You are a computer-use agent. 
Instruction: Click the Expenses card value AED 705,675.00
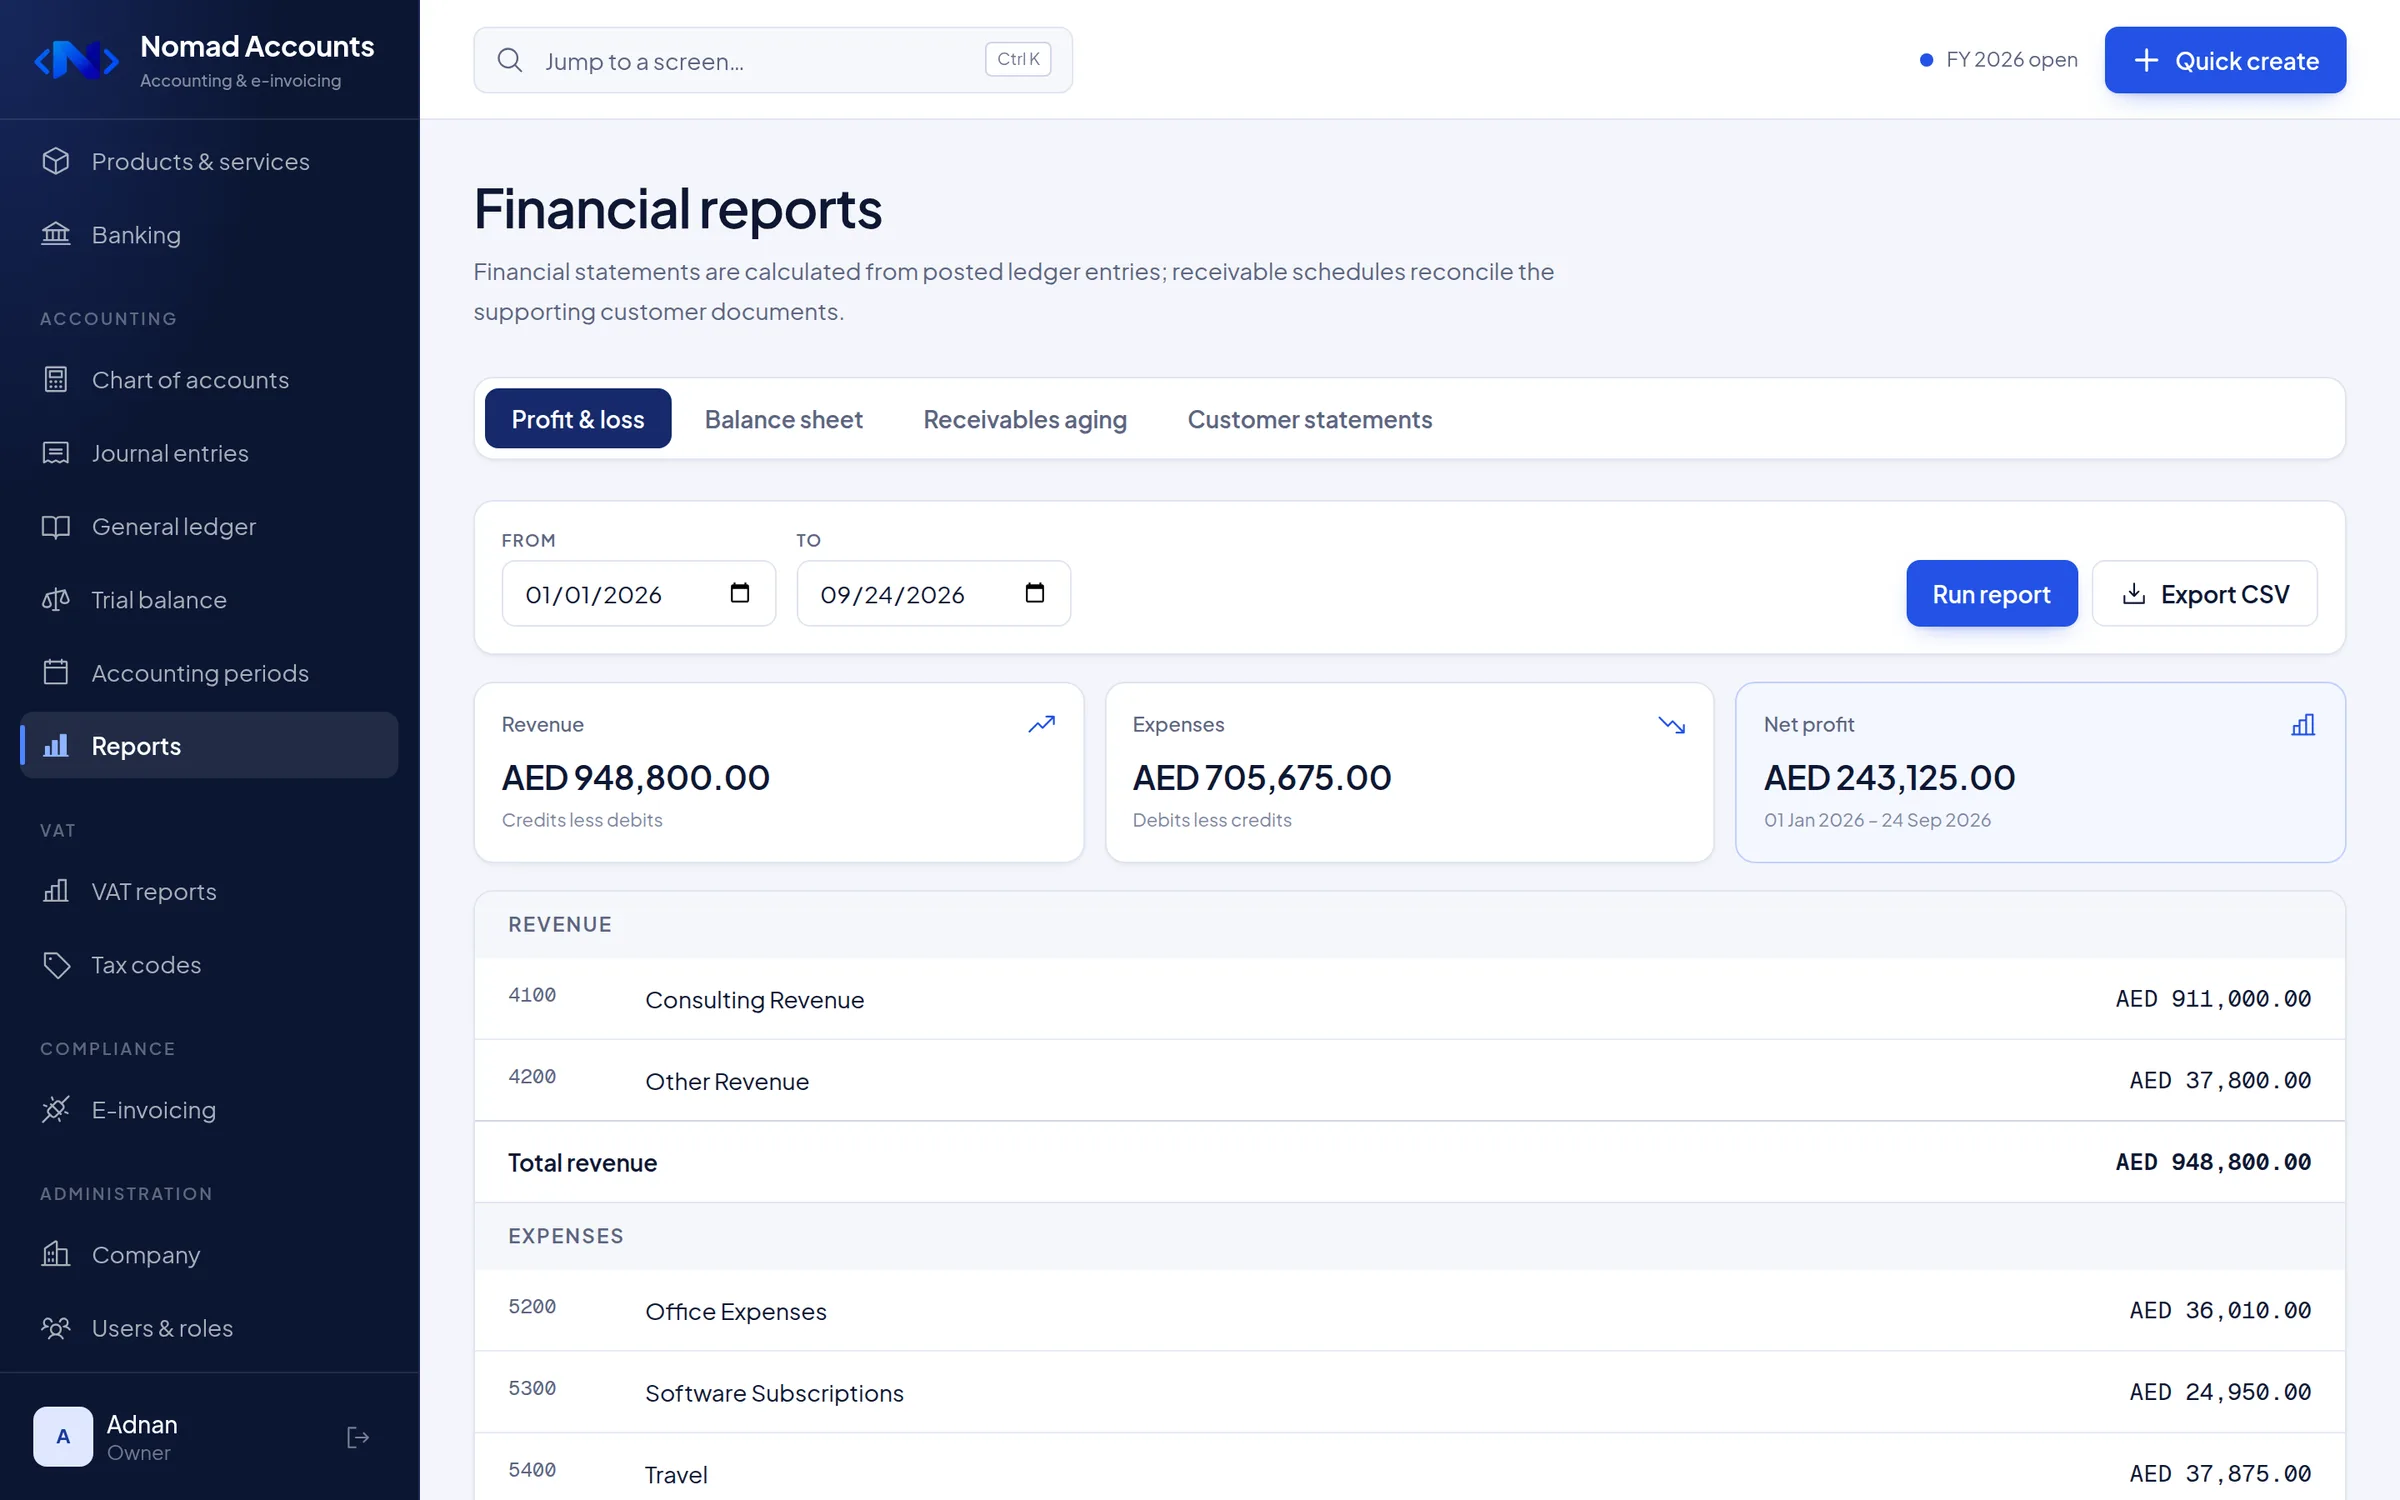(x=1262, y=777)
